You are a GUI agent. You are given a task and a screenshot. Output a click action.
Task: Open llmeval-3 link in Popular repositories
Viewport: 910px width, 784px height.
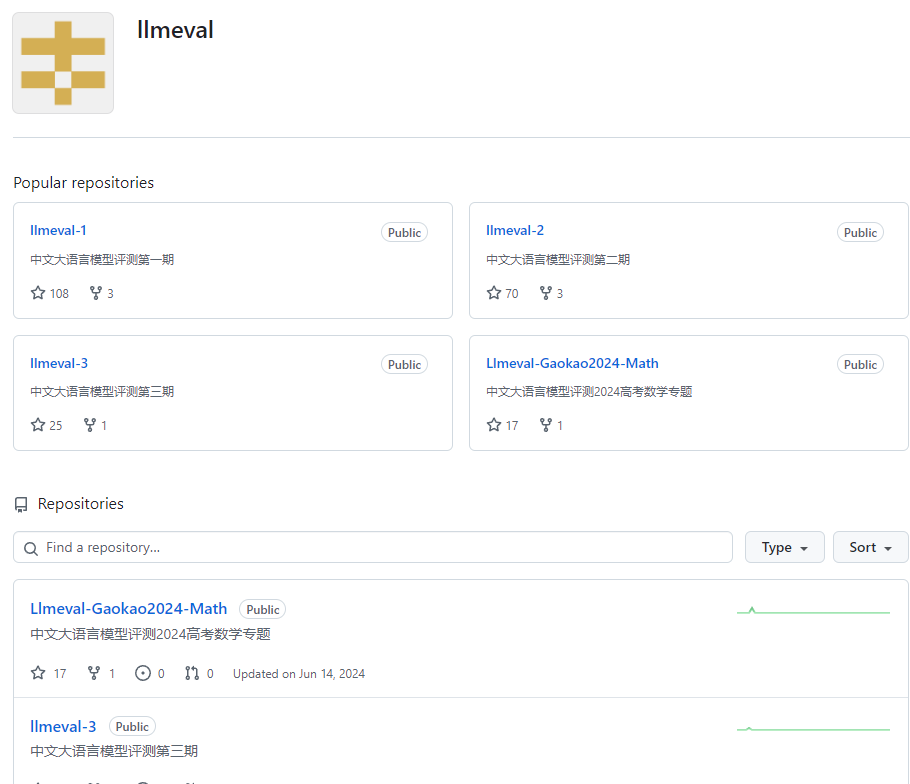coord(59,363)
